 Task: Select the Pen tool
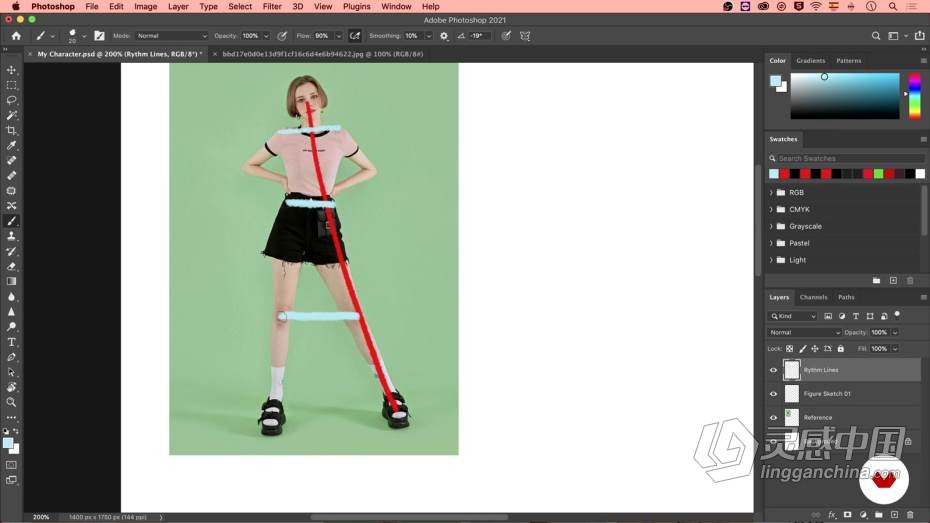pos(11,357)
